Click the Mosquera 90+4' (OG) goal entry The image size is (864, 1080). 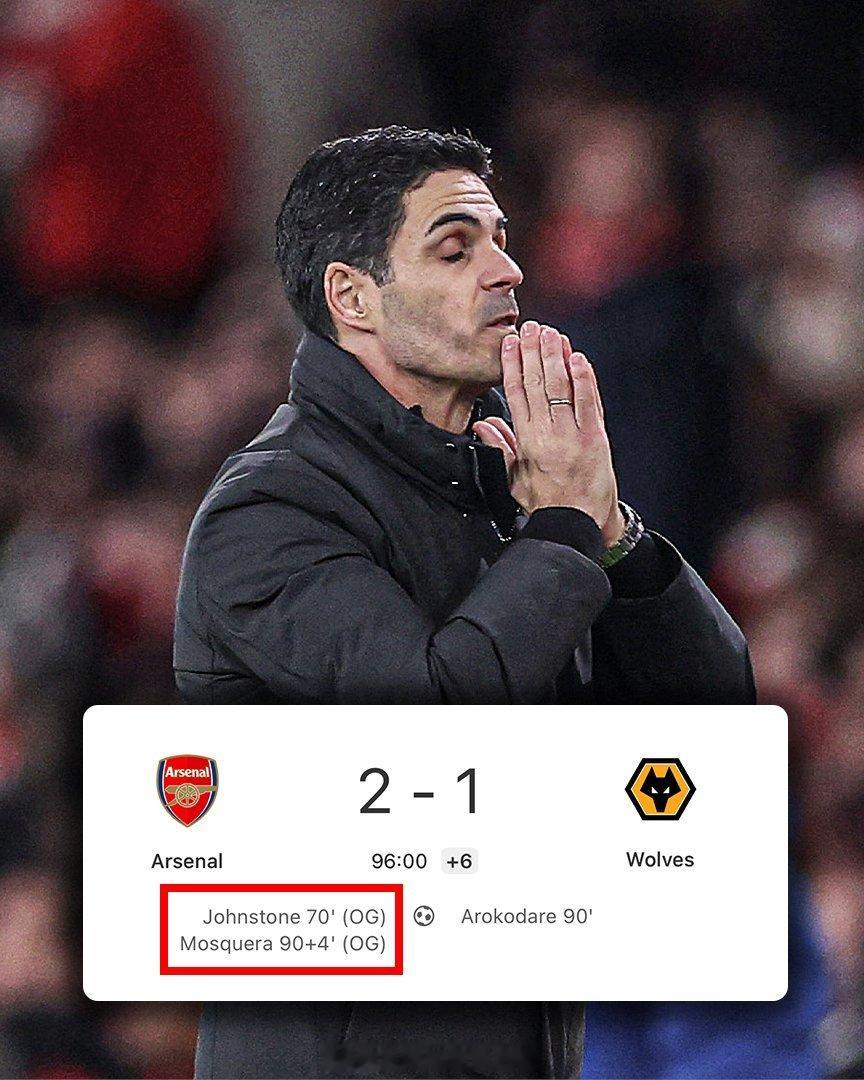click(x=282, y=944)
